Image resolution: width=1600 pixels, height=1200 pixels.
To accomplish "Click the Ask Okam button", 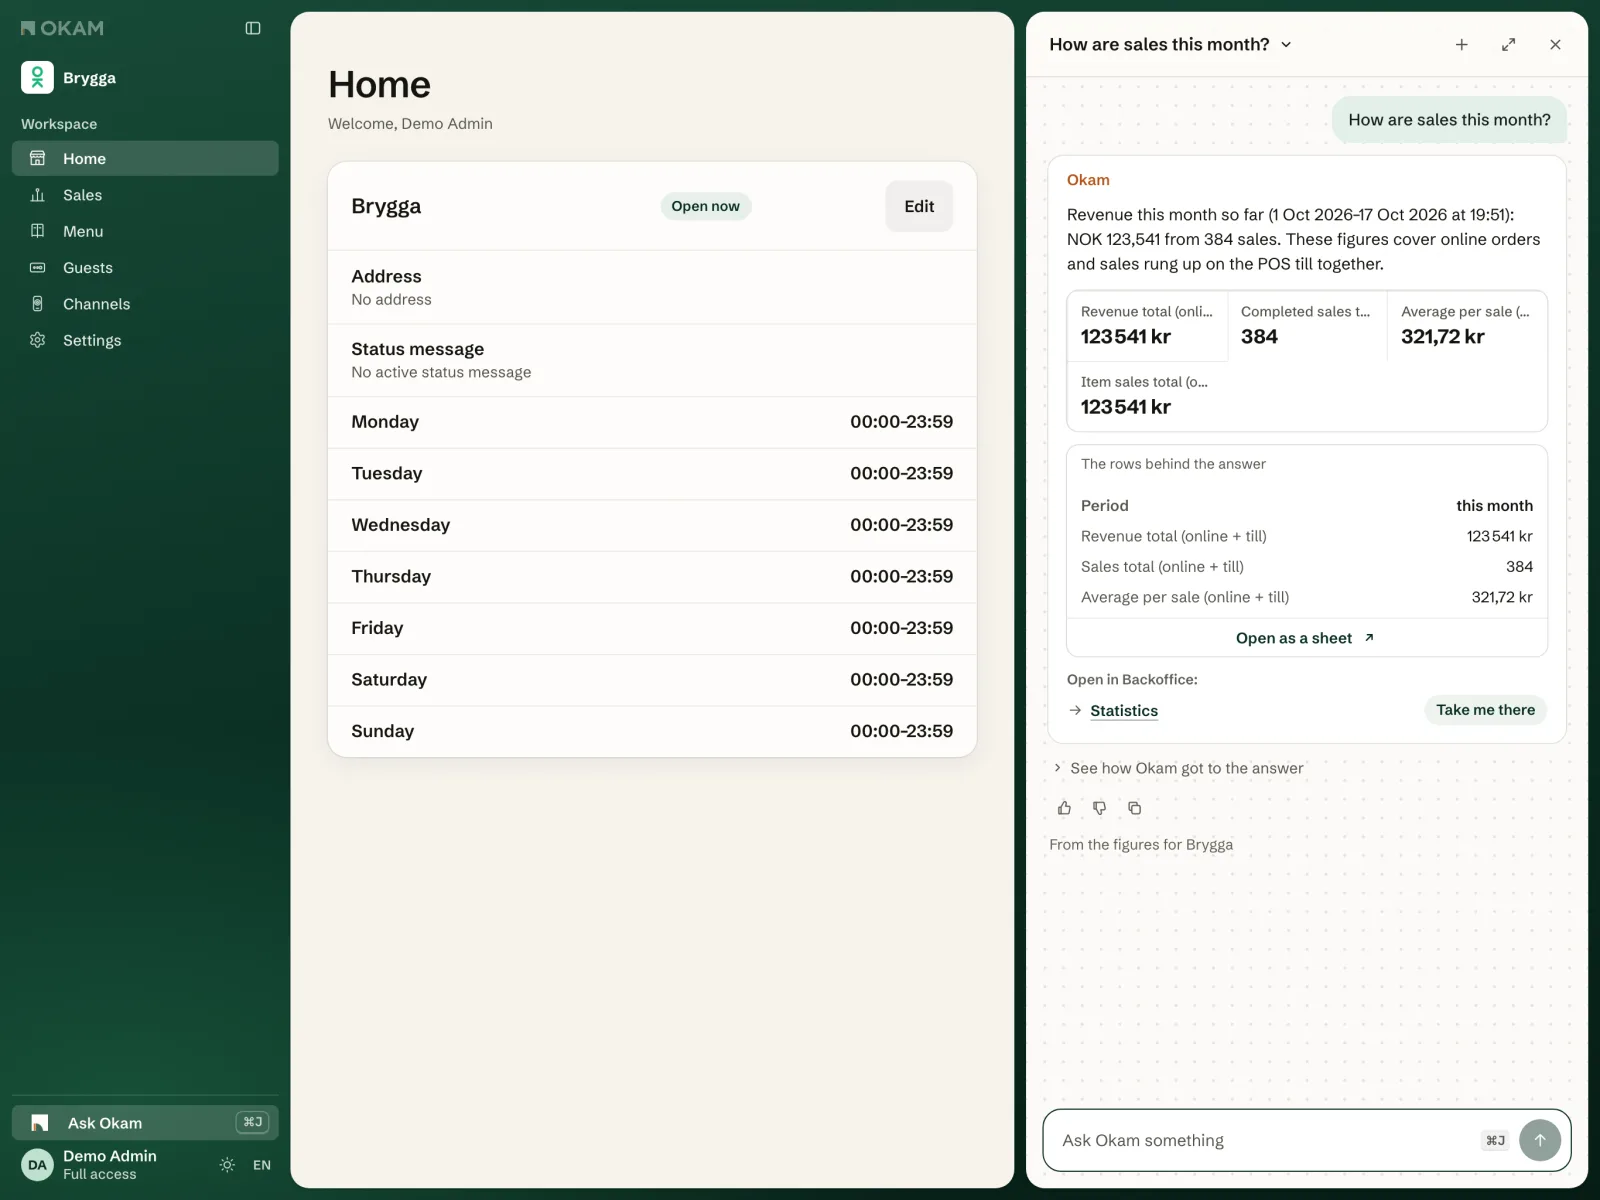I will pyautogui.click(x=145, y=1123).
